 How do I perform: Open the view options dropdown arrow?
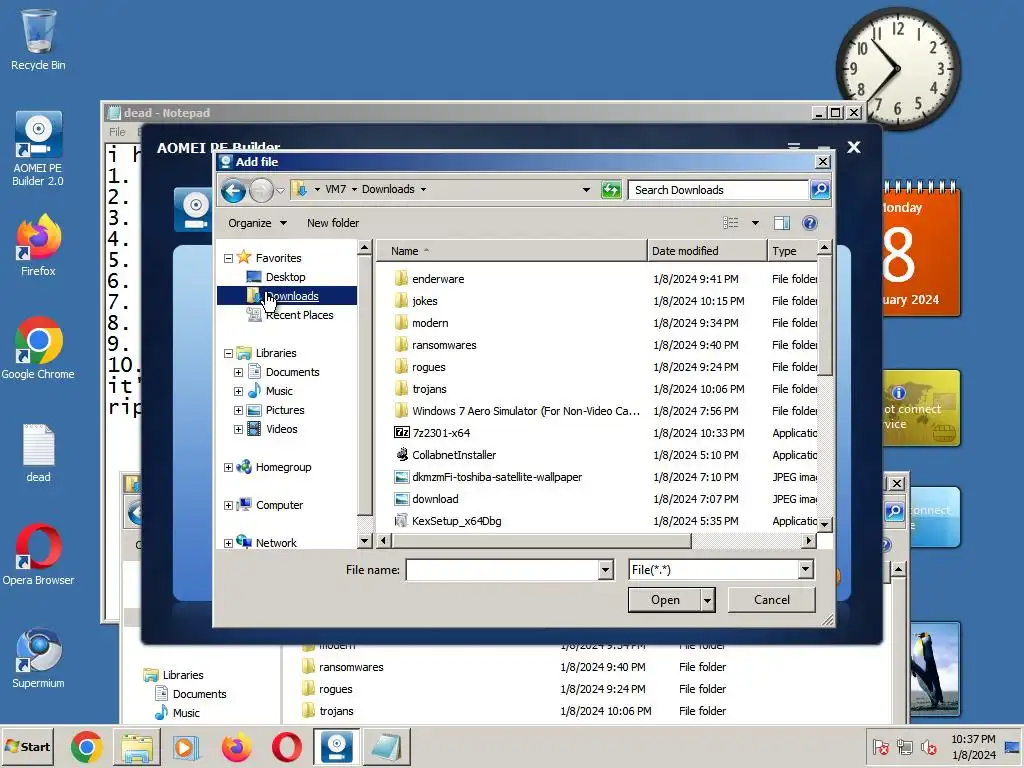click(x=755, y=223)
